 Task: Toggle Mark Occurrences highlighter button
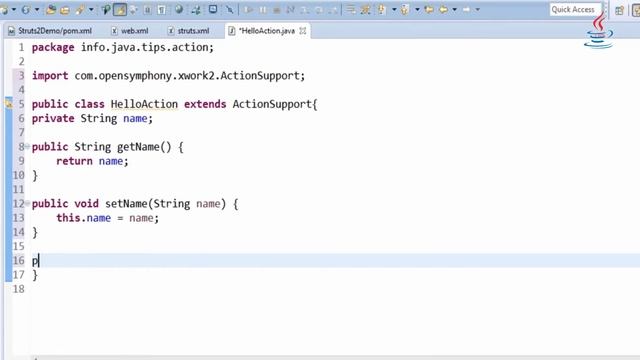pos(120,9)
